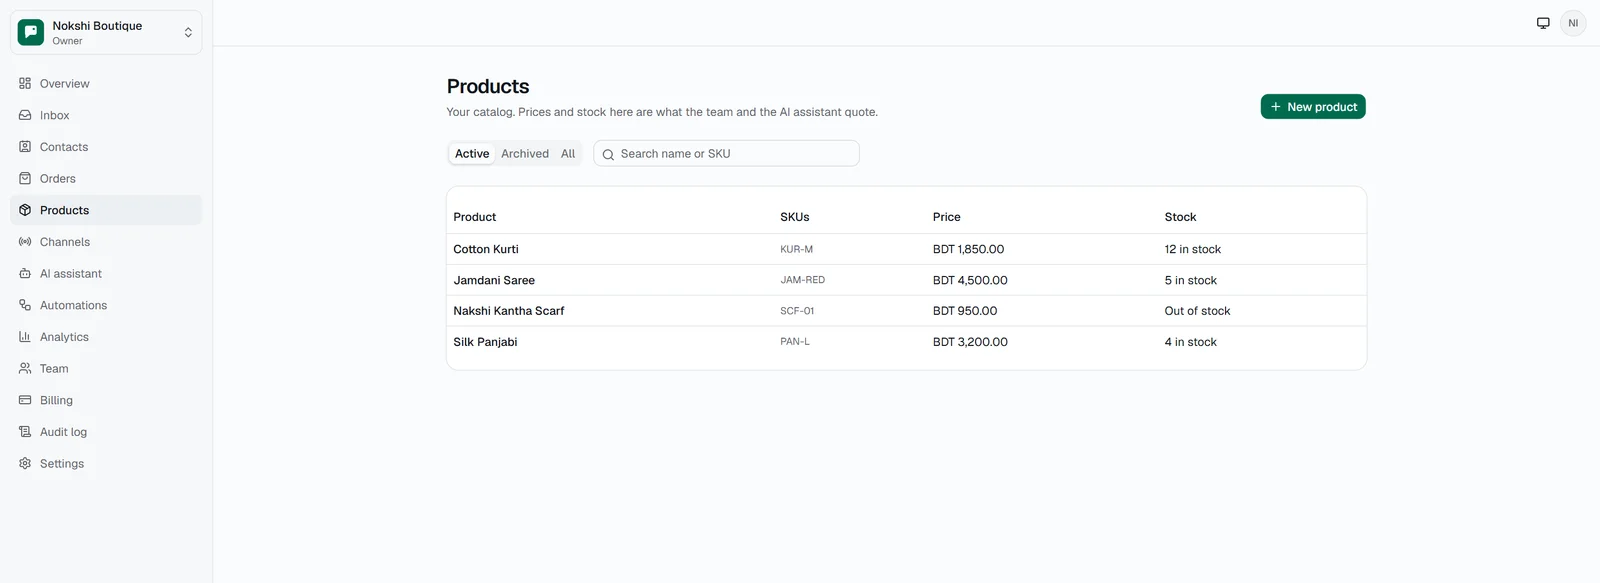
Task: Click the 4 in stock value
Action: [x=1190, y=342]
